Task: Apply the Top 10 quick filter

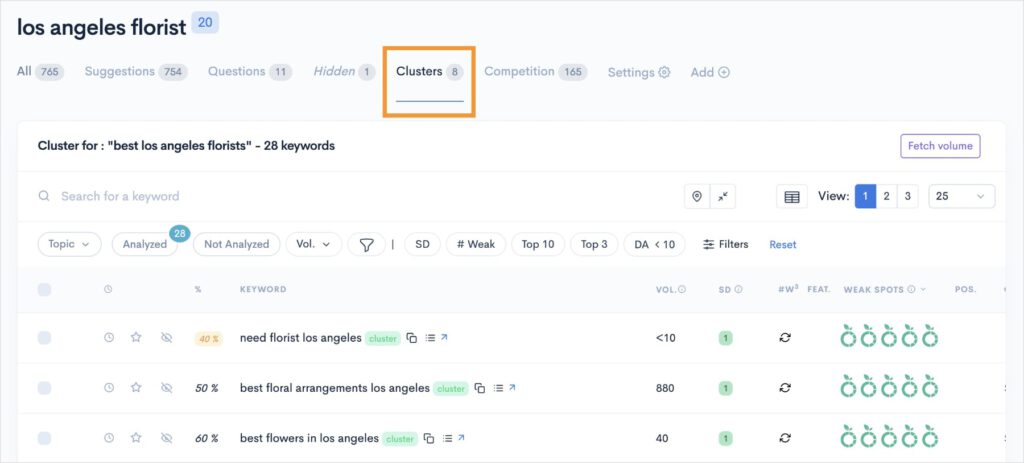Action: coord(537,244)
